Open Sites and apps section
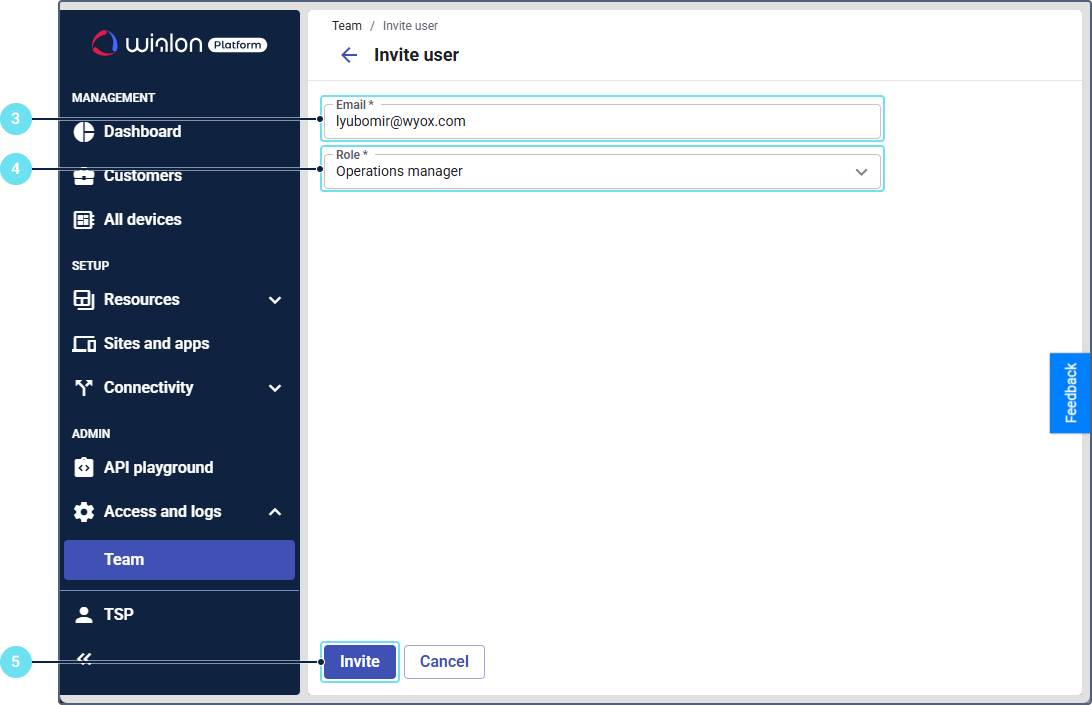1092x705 pixels. click(x=156, y=343)
